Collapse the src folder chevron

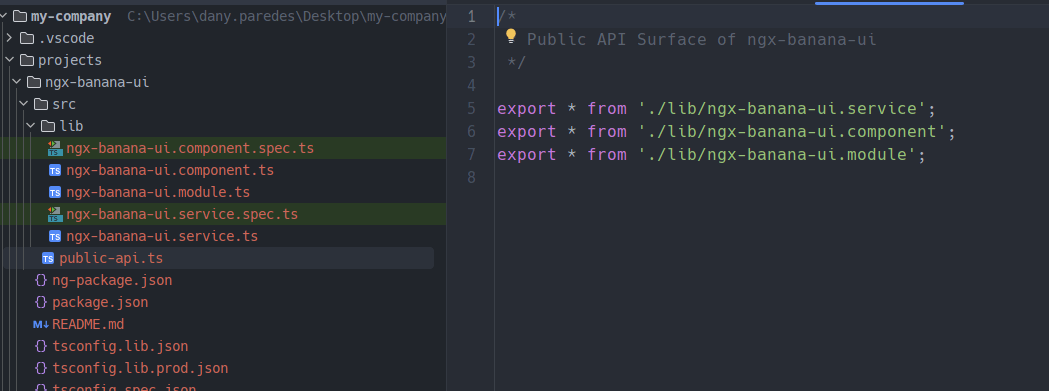[x=24, y=104]
